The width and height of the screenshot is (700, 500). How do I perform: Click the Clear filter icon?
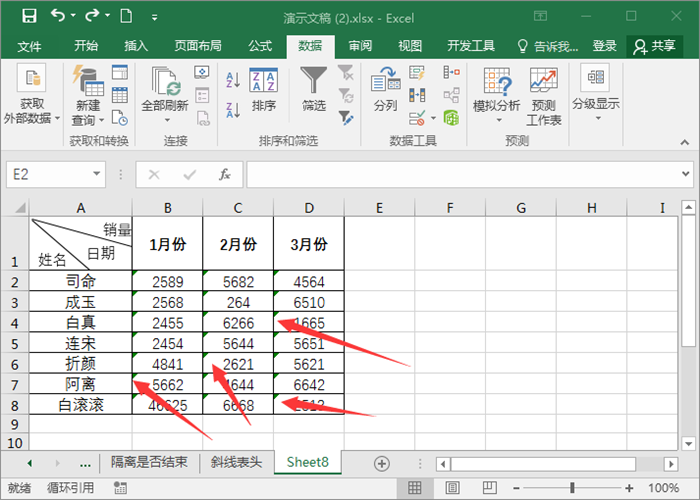click(346, 72)
